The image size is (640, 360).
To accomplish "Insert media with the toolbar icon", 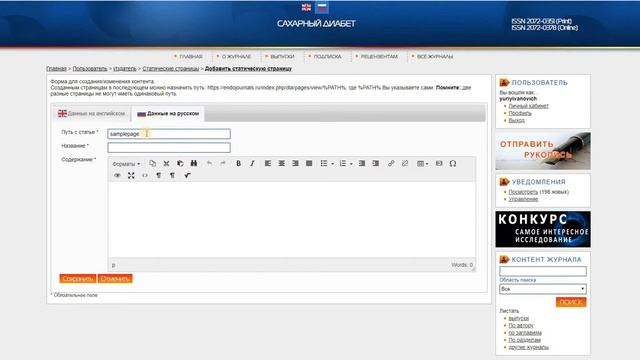I will pos(439,163).
